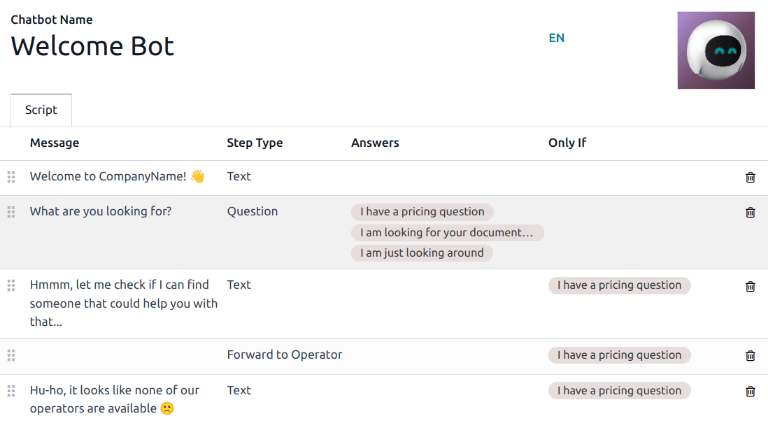Open the 'Forward to Operator' step type cell

[284, 355]
